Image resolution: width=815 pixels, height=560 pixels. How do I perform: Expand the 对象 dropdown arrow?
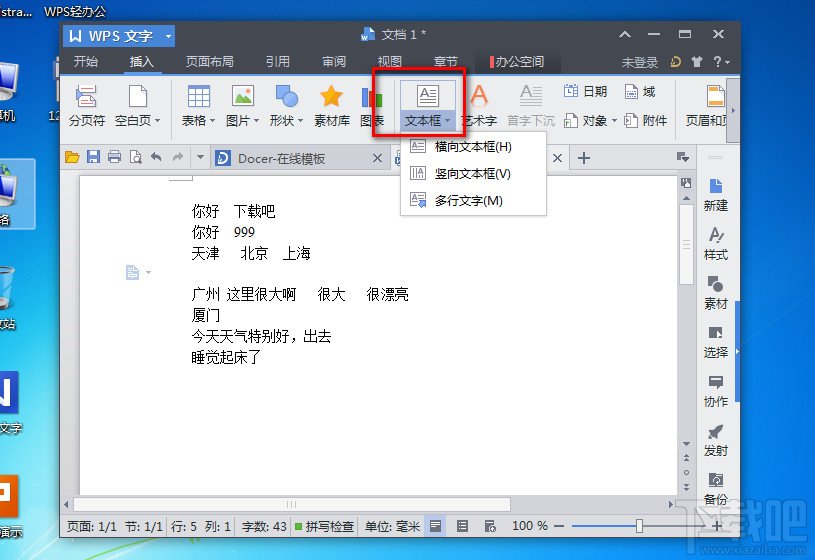[x=614, y=121]
